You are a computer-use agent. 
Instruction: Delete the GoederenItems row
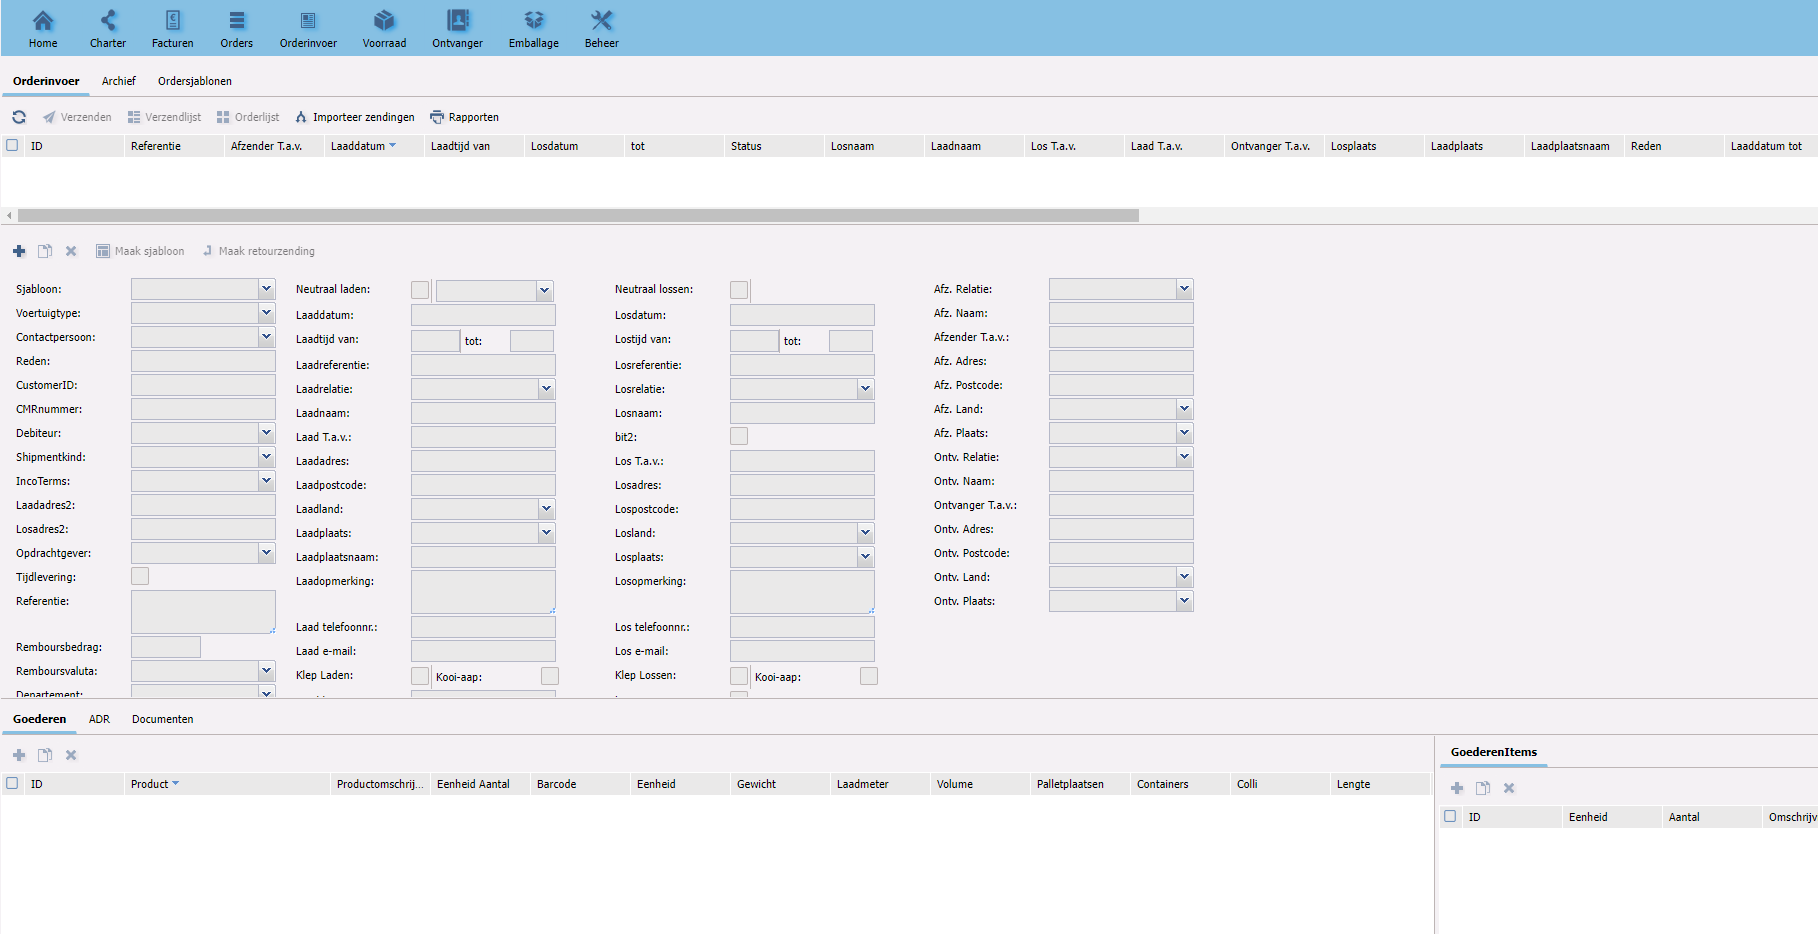[1509, 788]
